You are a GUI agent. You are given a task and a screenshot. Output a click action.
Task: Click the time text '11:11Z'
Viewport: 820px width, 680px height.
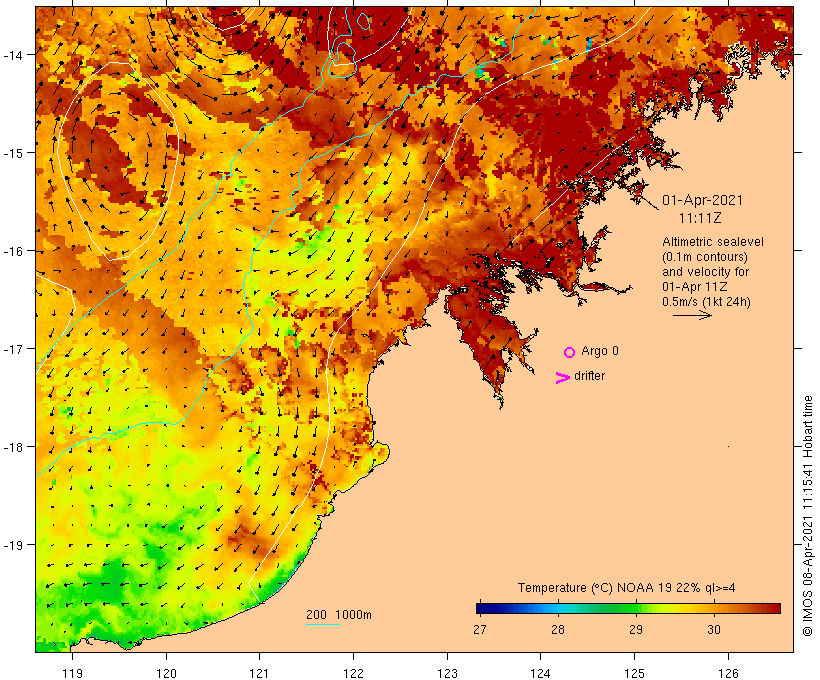700,218
